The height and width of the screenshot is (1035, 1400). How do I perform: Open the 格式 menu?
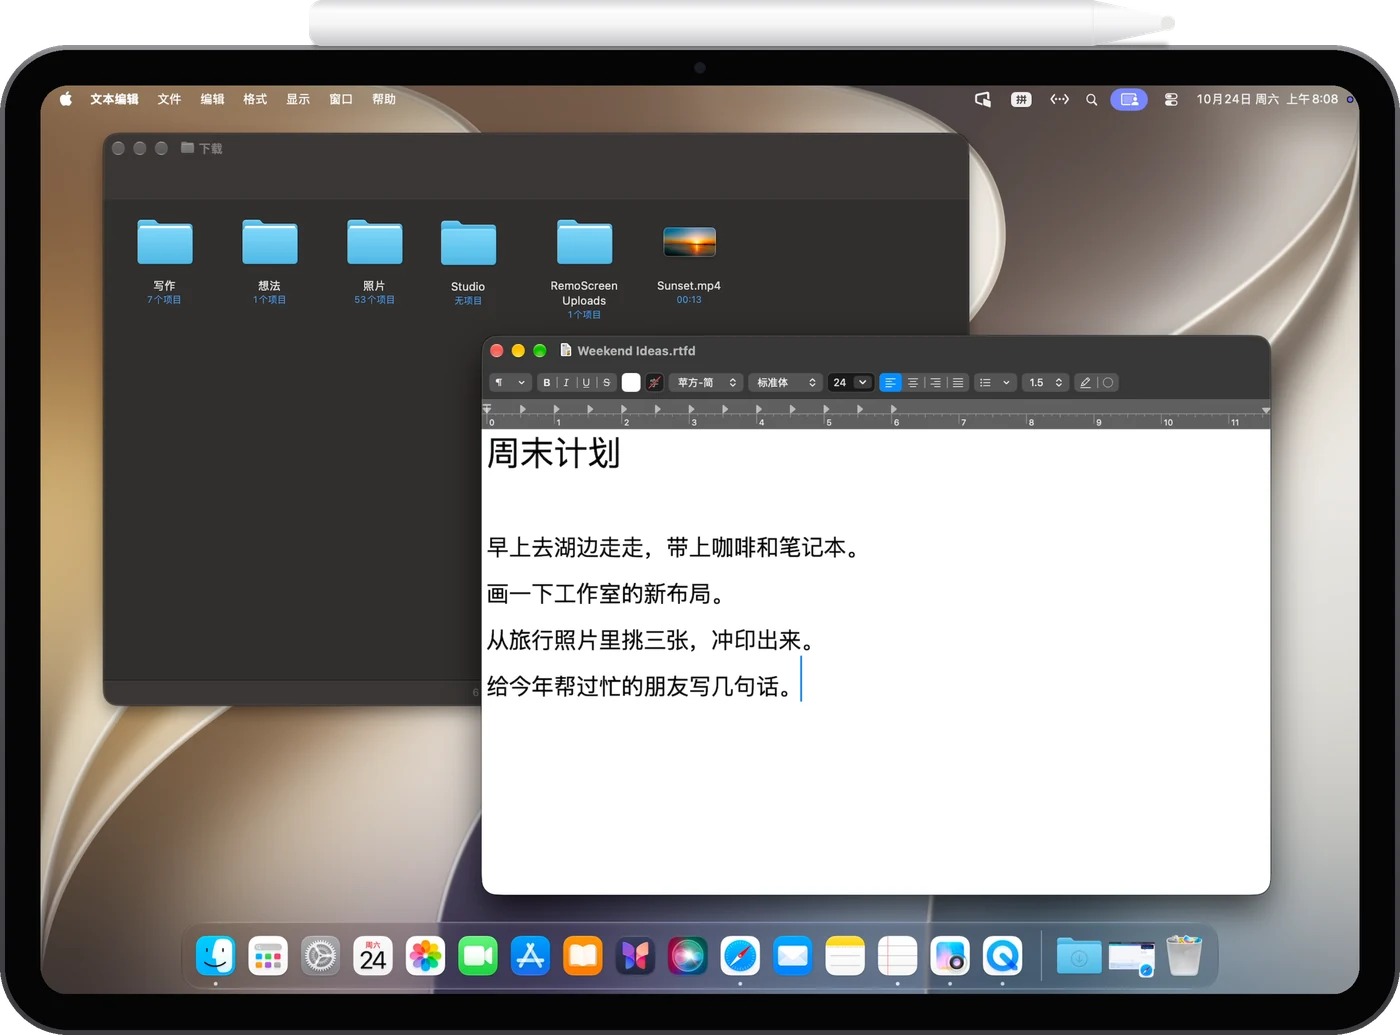(x=255, y=99)
